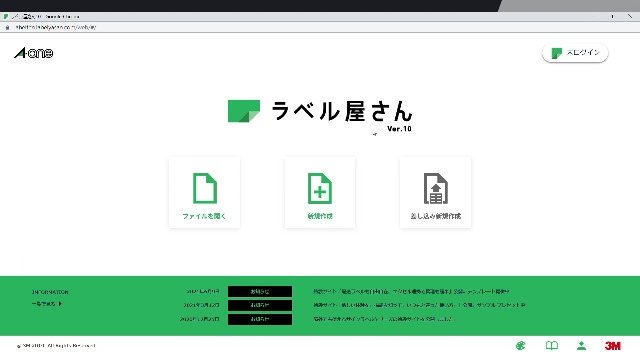
Task: Open the ファイルを開く file card
Action: [204, 192]
